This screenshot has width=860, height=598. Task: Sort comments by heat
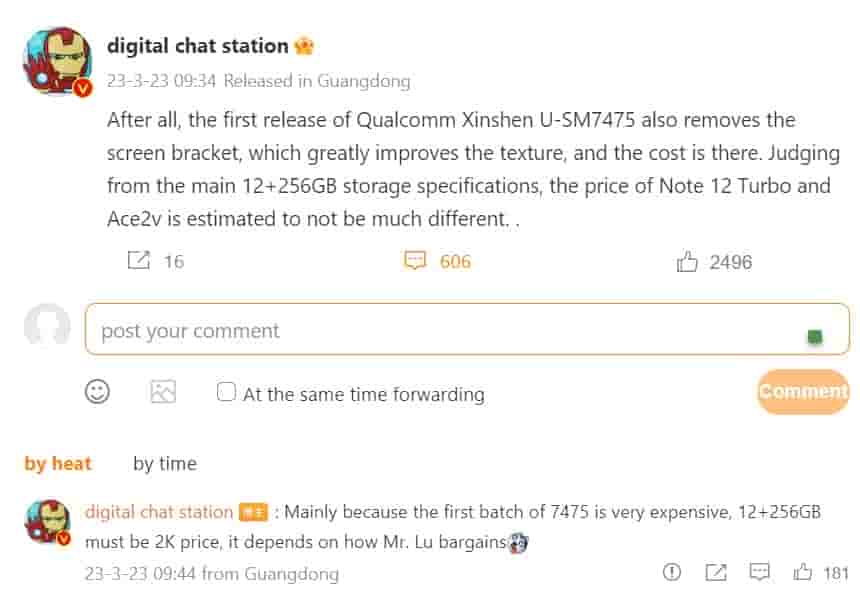coord(58,463)
